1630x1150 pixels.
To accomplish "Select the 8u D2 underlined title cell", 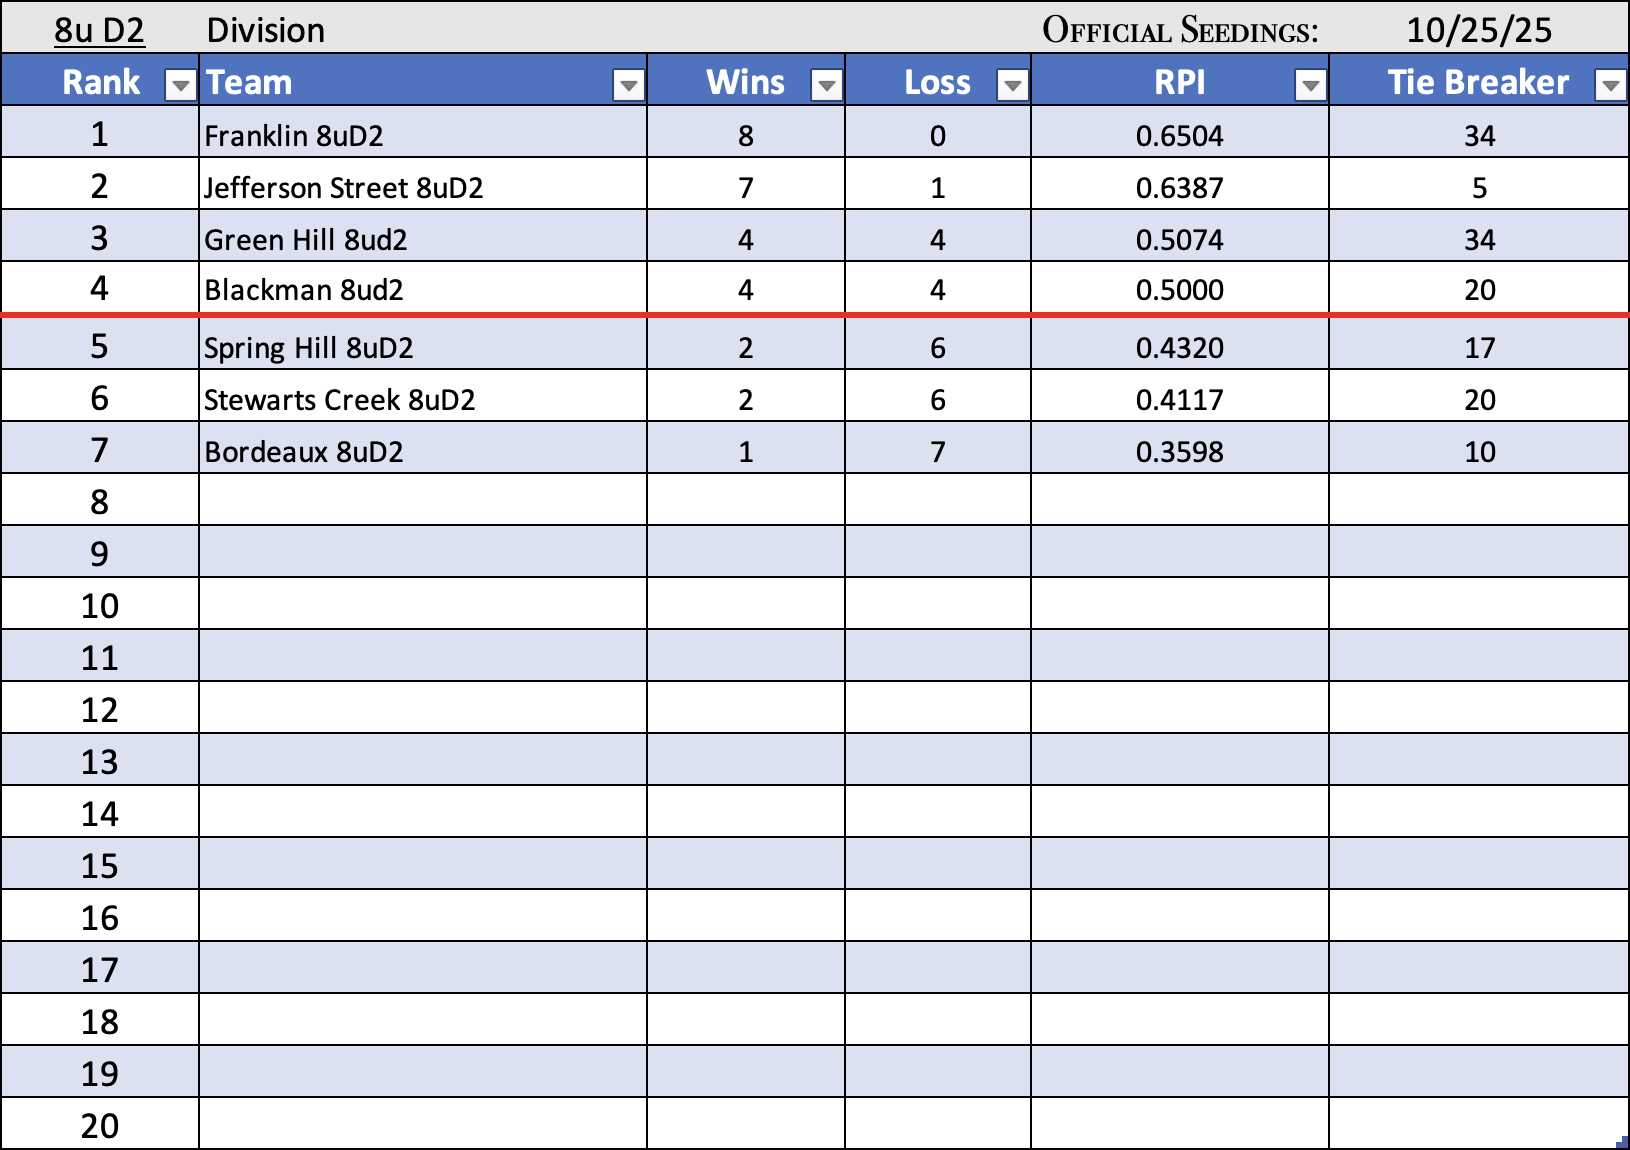I will 99,30.
